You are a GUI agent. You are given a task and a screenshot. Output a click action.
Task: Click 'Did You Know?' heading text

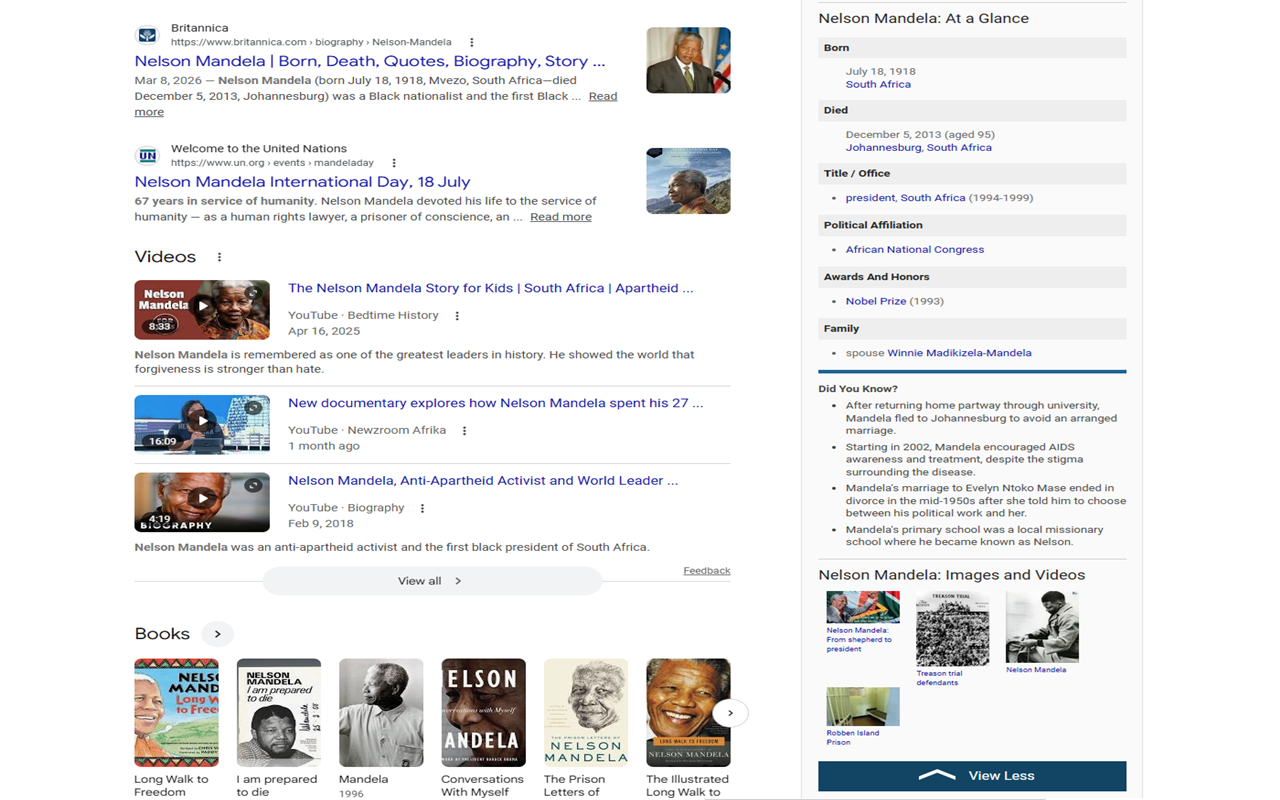858,389
